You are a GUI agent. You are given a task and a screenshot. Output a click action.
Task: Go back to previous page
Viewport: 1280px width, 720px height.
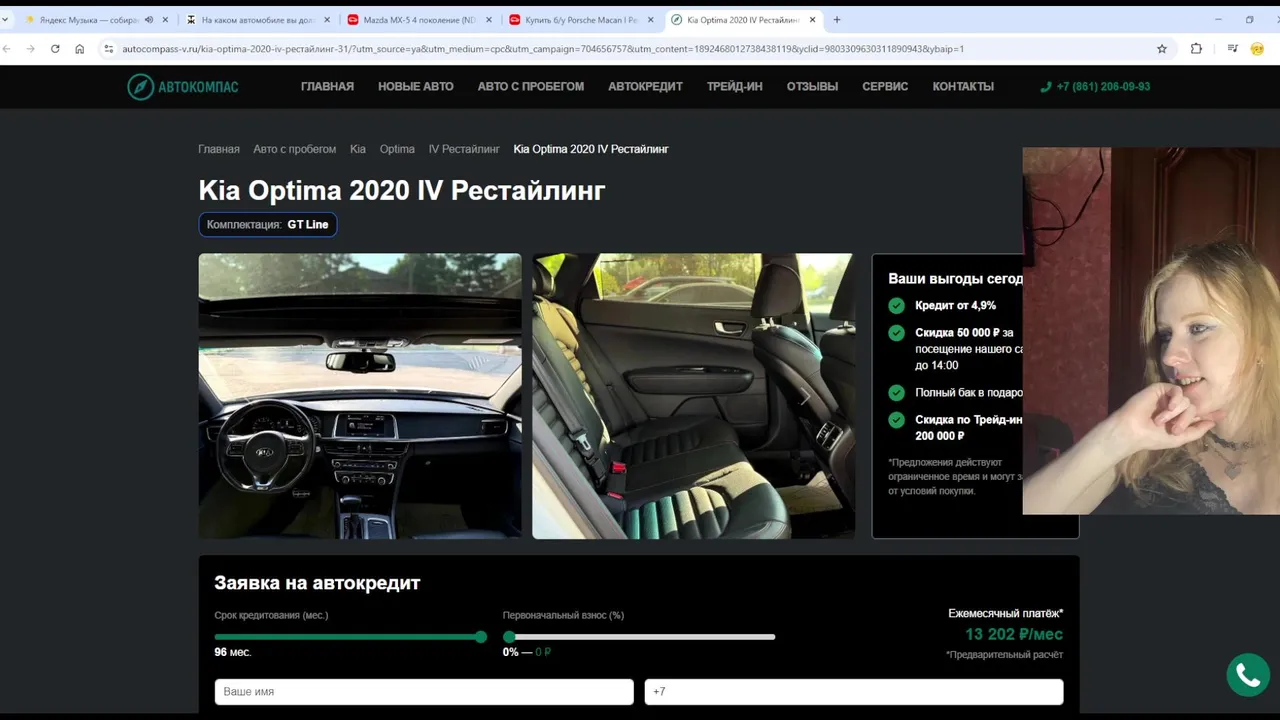pos(7,48)
